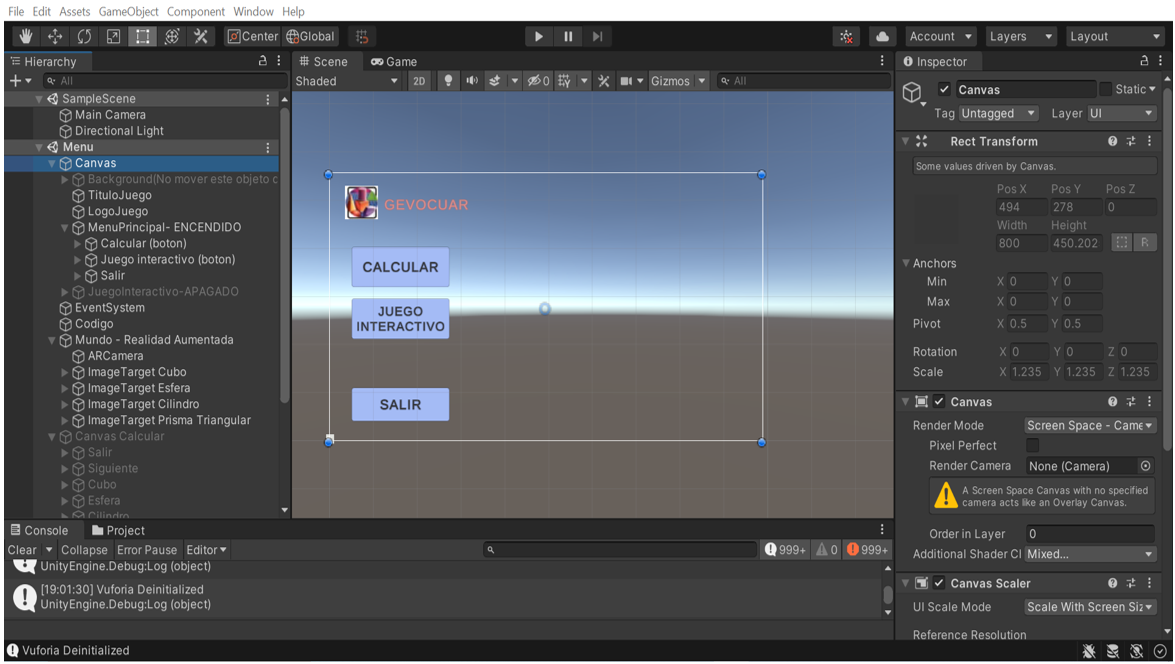
Task: Activate the Rect Transform tool
Action: [143, 36]
